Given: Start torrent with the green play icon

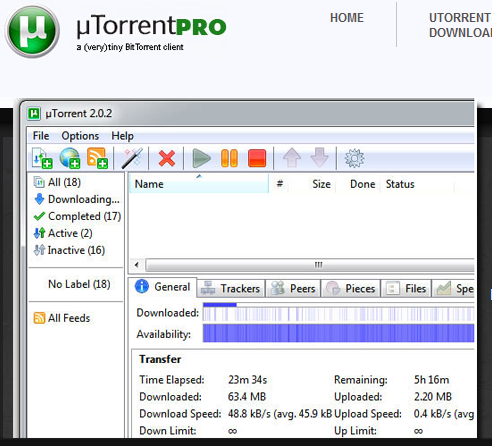Looking at the screenshot, I should click(202, 158).
